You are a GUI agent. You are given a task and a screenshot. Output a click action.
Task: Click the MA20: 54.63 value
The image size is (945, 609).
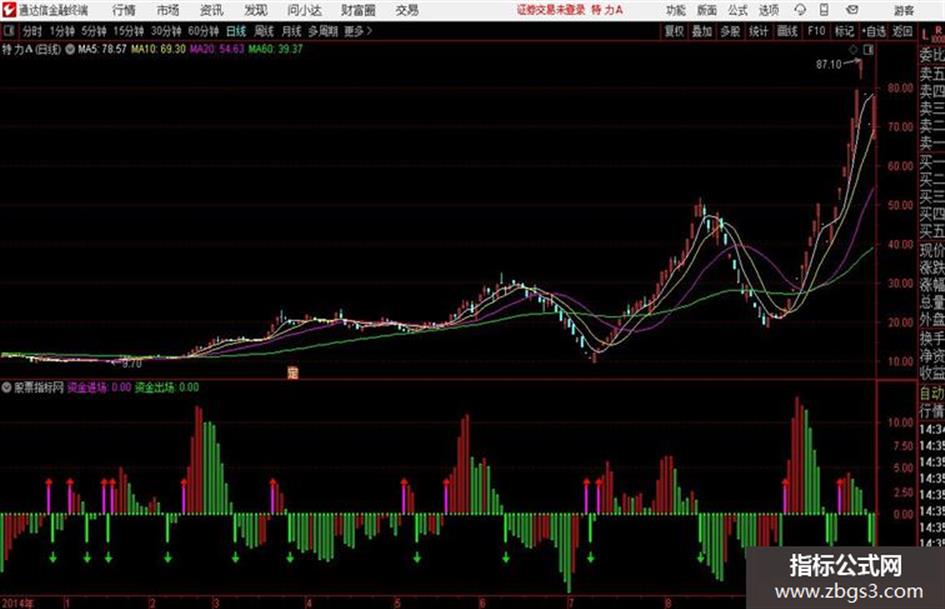tap(217, 49)
